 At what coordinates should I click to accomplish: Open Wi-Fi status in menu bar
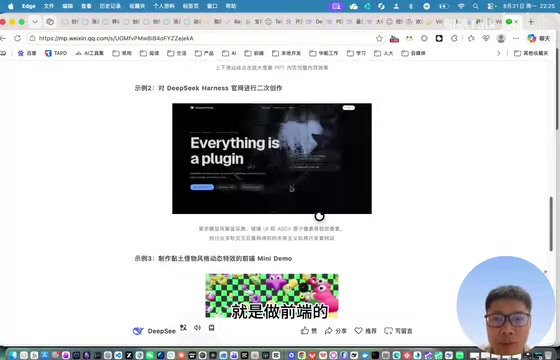pyautogui.click(x=461, y=6)
